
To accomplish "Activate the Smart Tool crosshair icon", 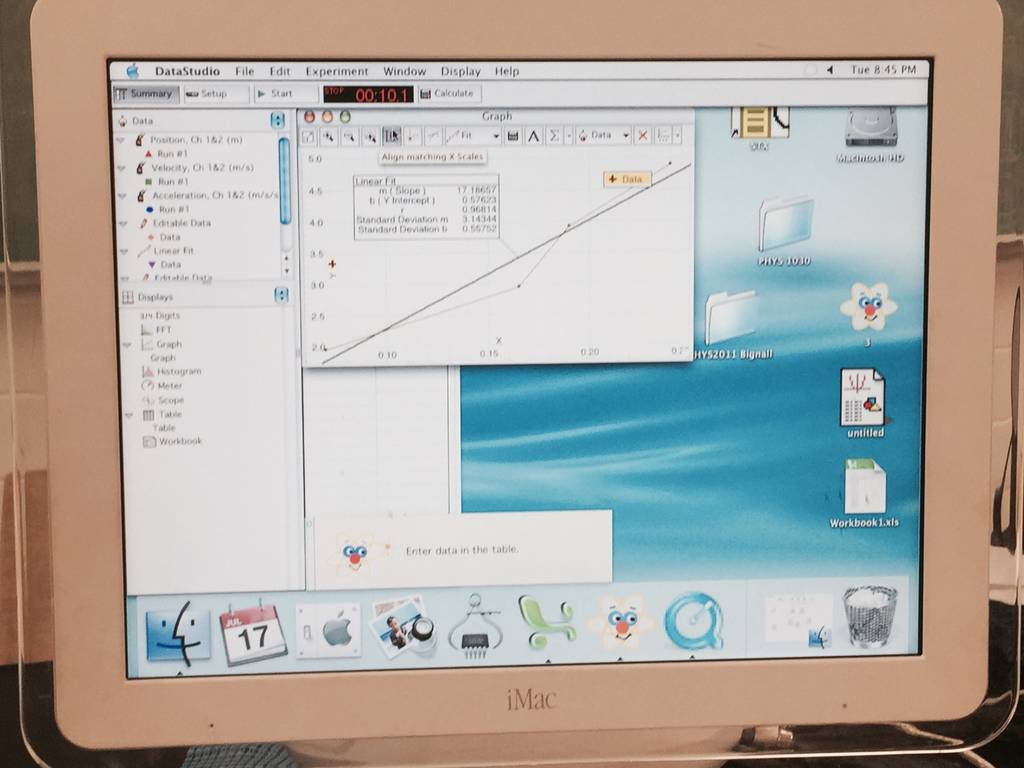I will (x=413, y=136).
